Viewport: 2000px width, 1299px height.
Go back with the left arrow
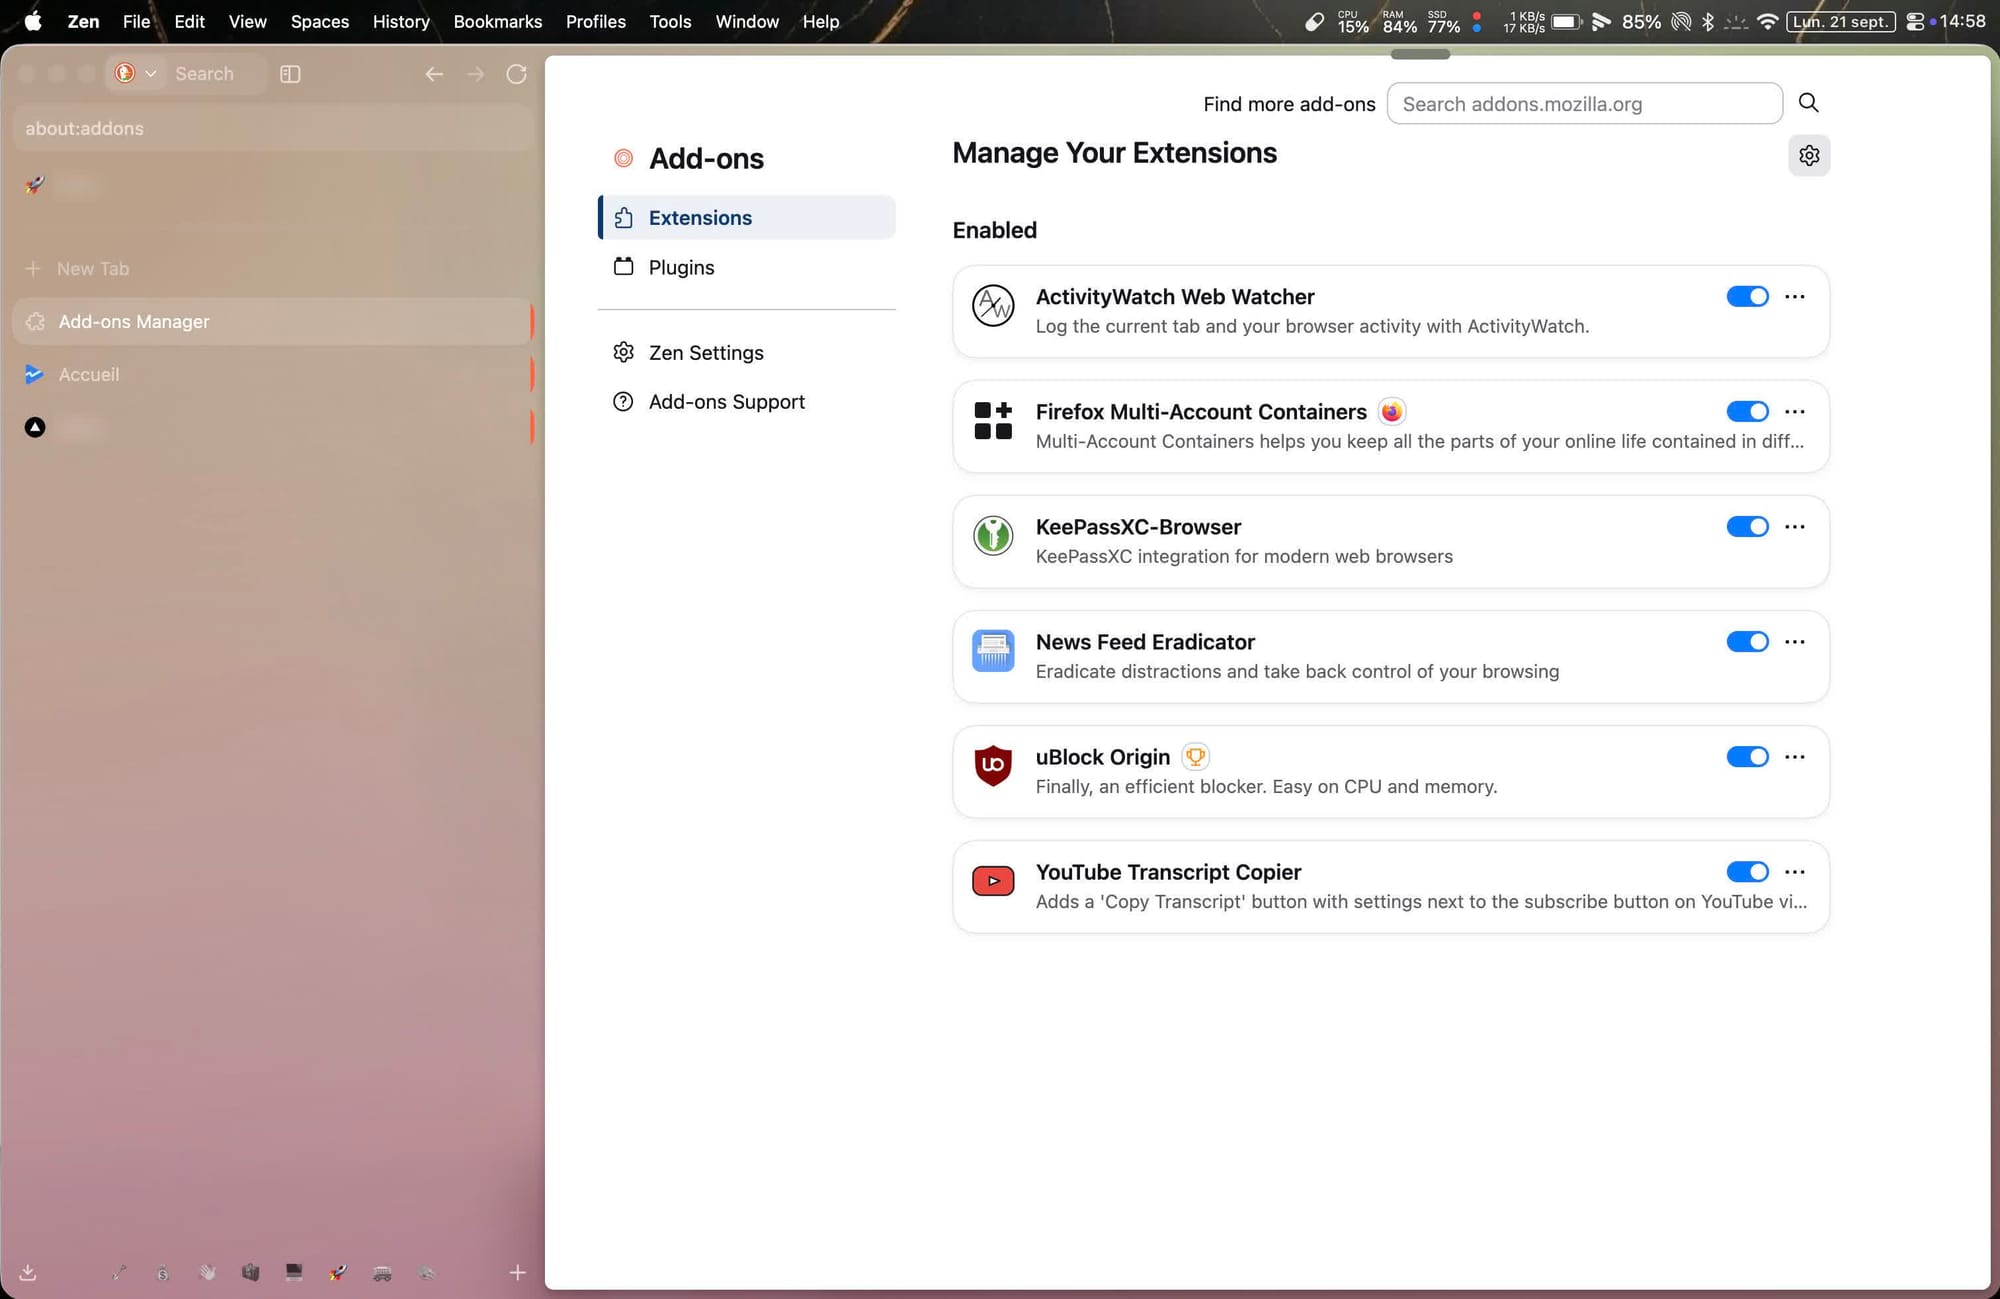point(434,74)
